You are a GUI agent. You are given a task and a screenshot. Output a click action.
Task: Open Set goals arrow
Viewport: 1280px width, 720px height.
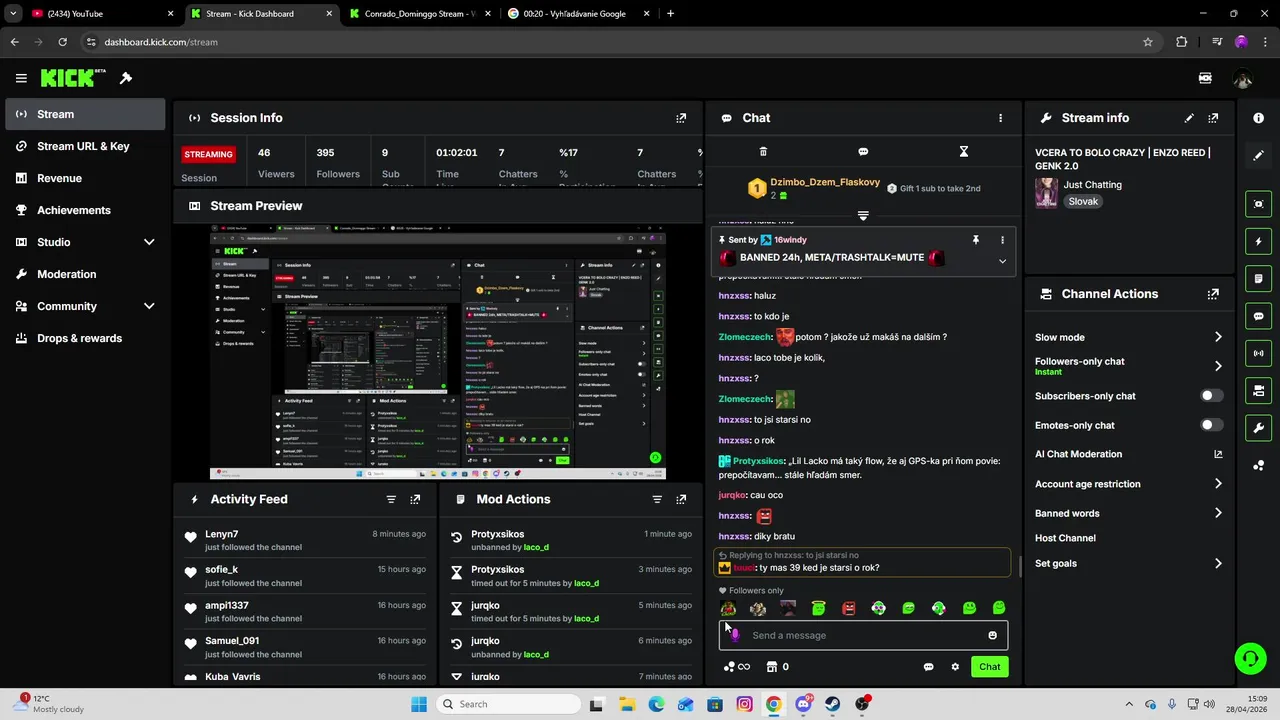click(1218, 564)
